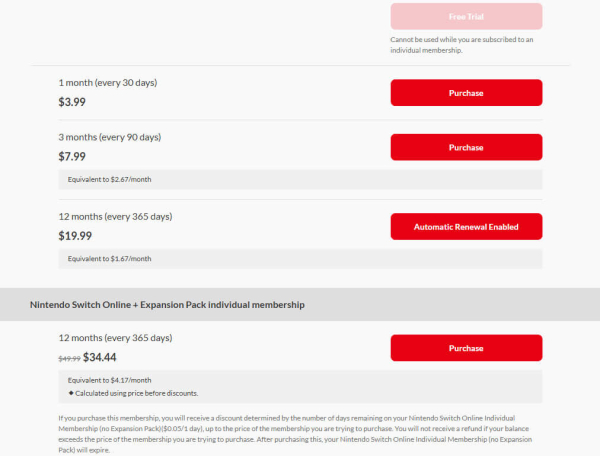Click the '3 months (every 90 days)' label
600x456 pixels.
pos(110,137)
